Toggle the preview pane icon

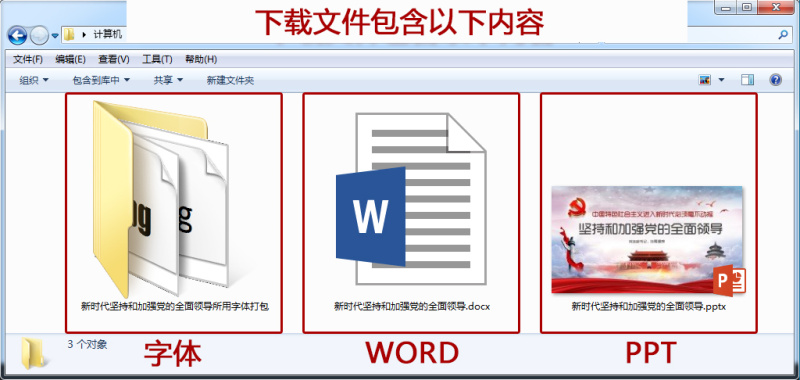pyautogui.click(x=747, y=80)
